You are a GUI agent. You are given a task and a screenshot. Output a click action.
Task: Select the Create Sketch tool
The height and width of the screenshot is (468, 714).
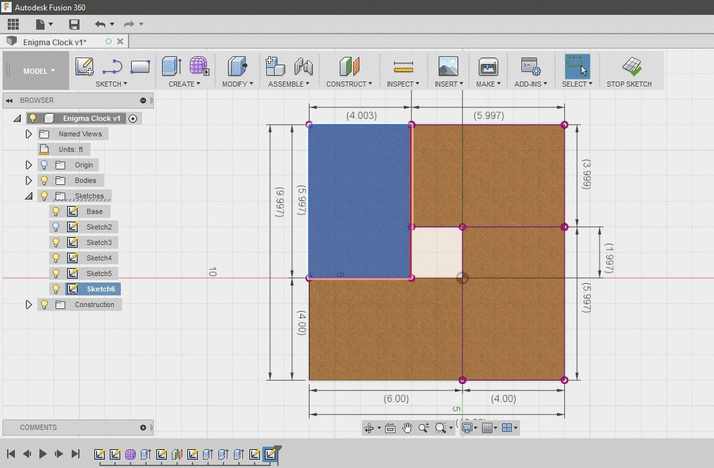(84, 66)
